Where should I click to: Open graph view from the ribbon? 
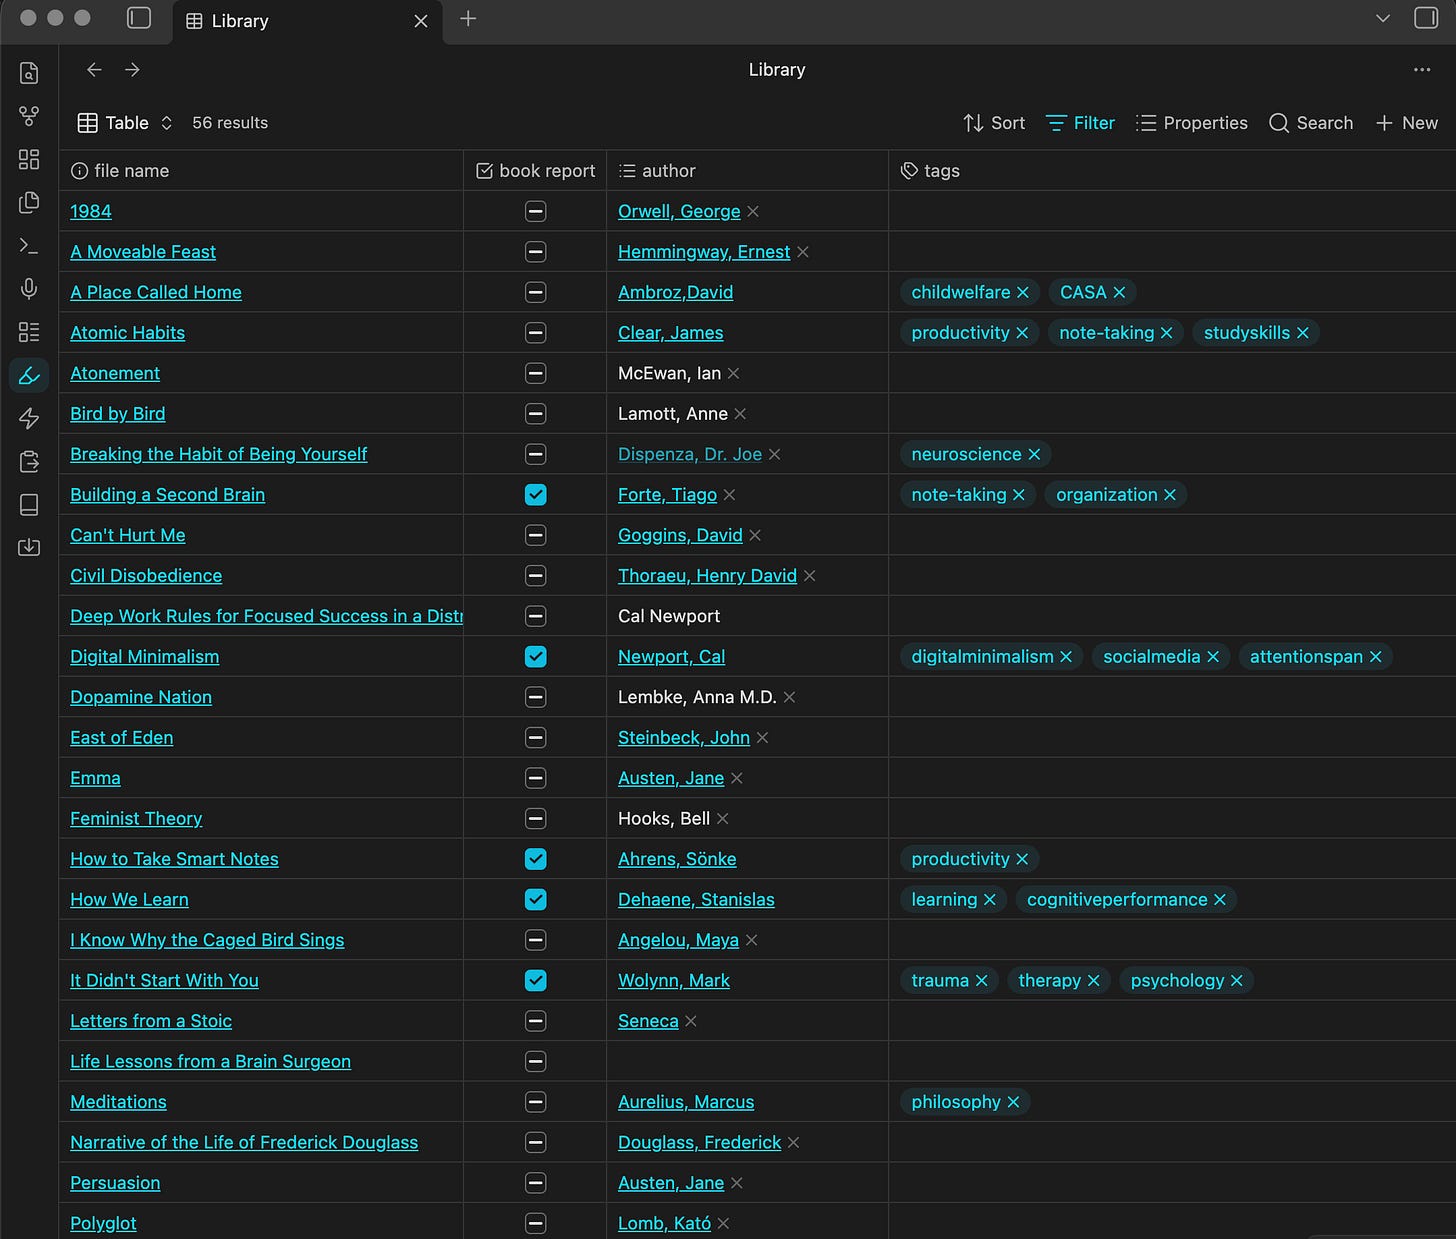[29, 116]
